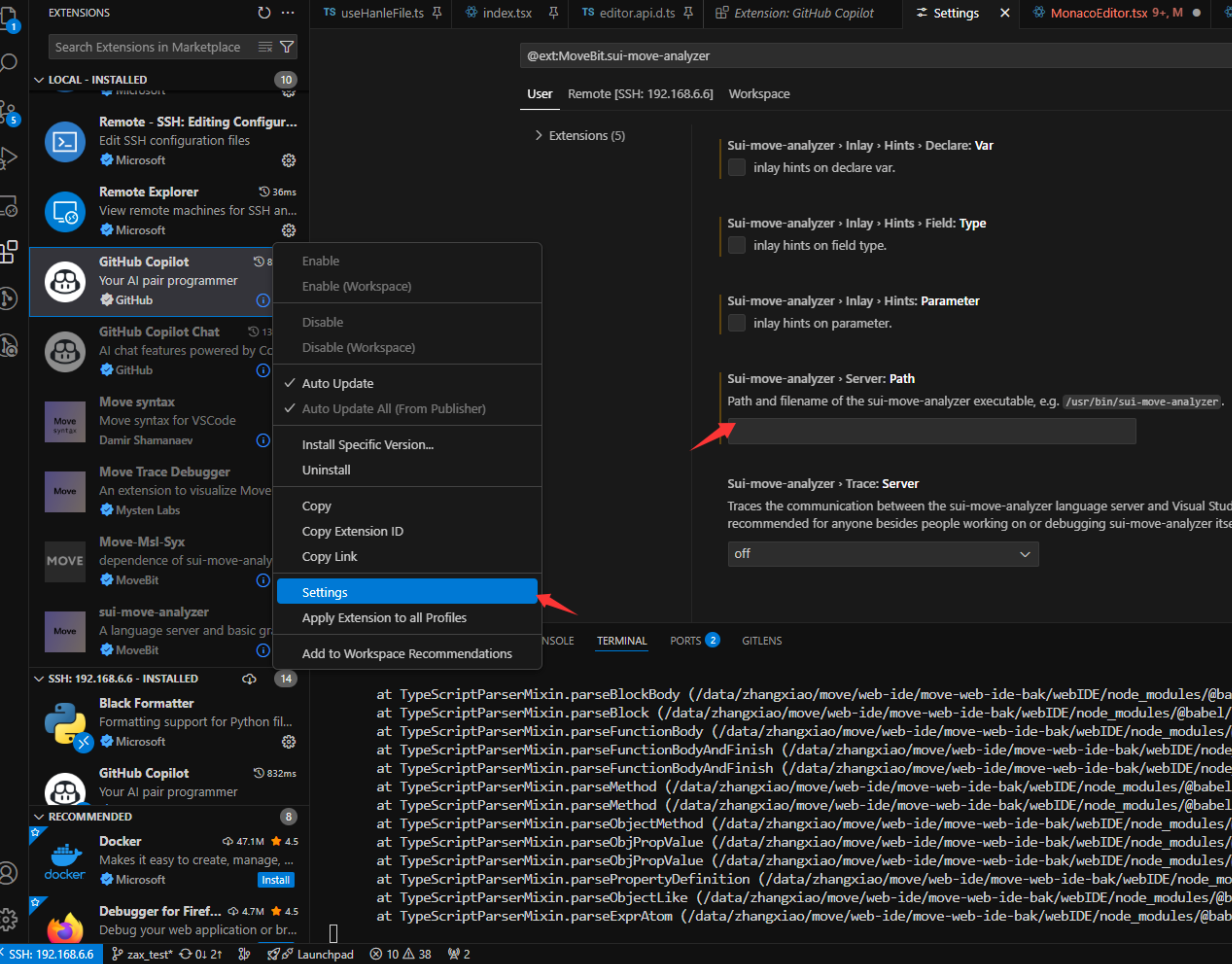The image size is (1232, 964).
Task: Switch to the useHanleFile.ts editor tab
Action: (381, 13)
